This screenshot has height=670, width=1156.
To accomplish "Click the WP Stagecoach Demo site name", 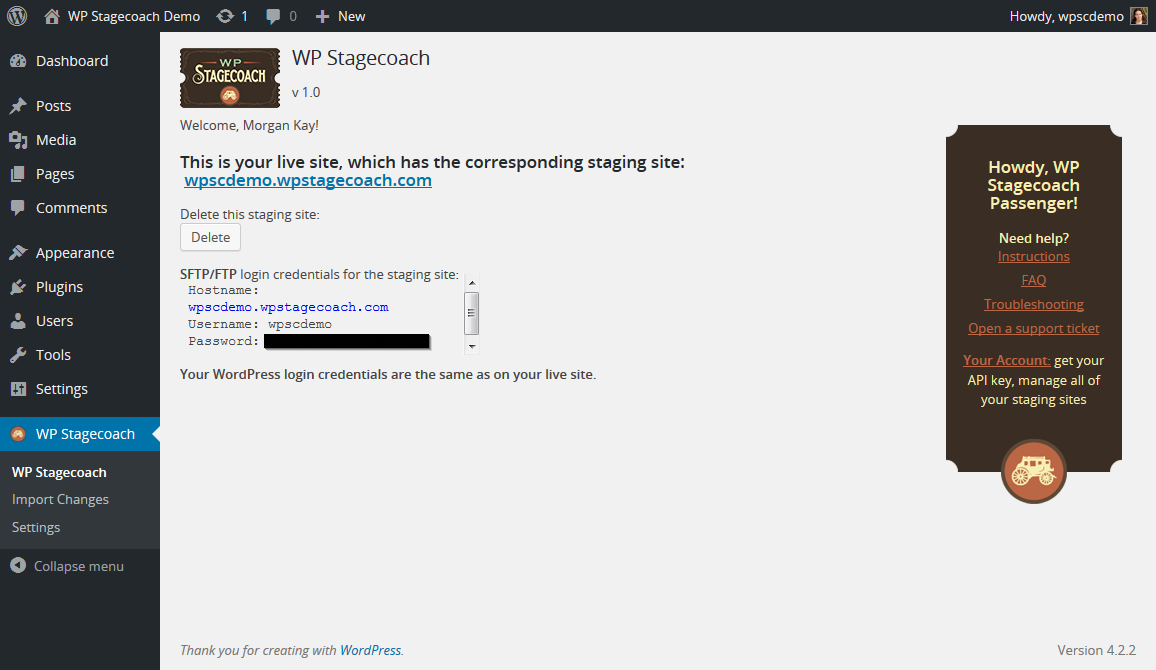I will point(134,16).
